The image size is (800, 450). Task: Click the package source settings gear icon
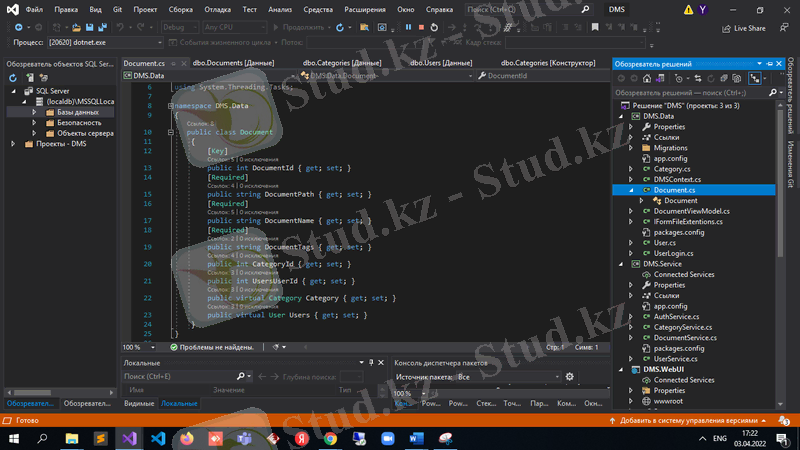570,377
